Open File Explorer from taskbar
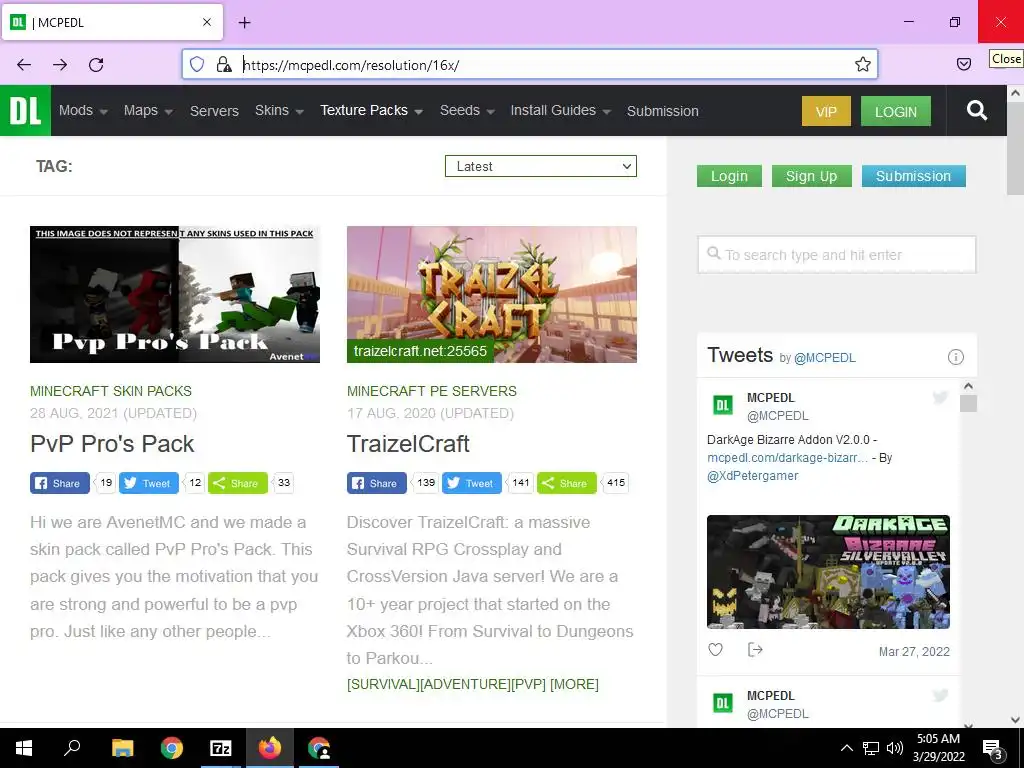 [x=122, y=748]
